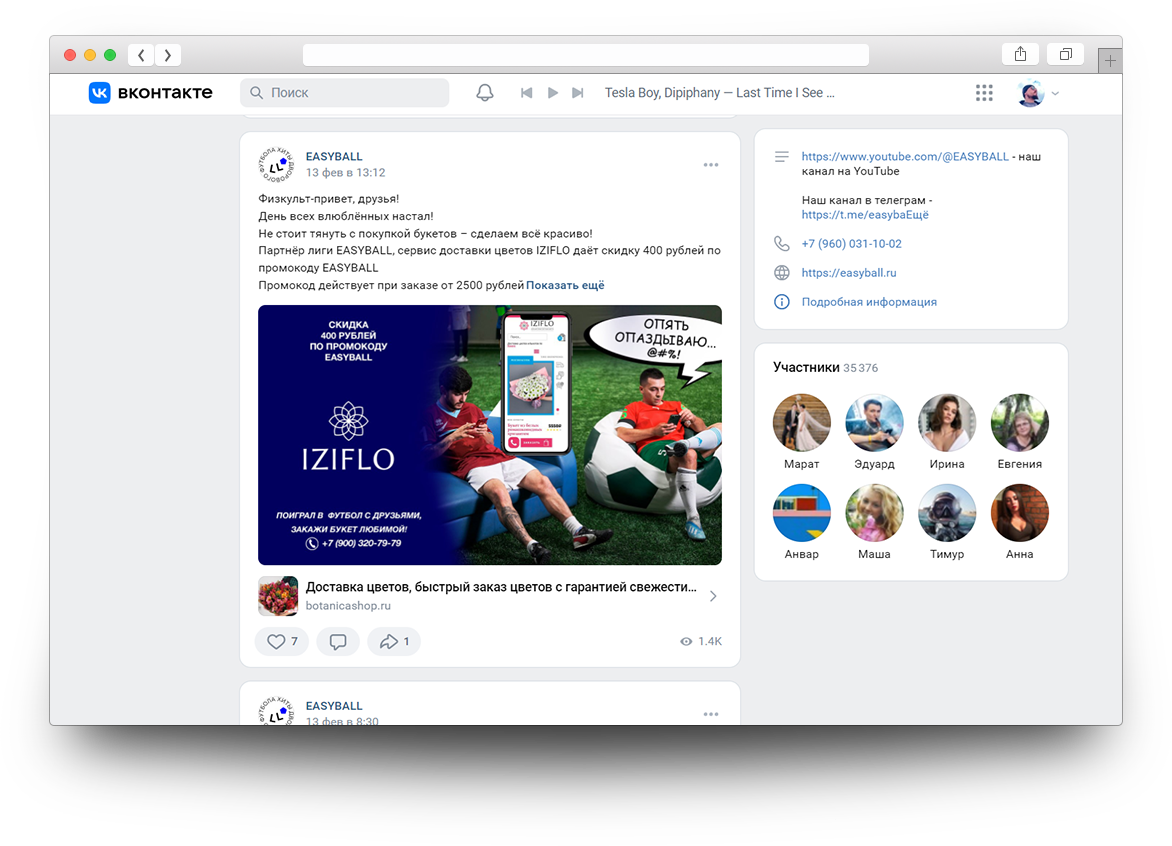The width and height of the screenshot is (1172, 846).
Task: Click the flower bouquet link thumbnail
Action: coord(278,596)
